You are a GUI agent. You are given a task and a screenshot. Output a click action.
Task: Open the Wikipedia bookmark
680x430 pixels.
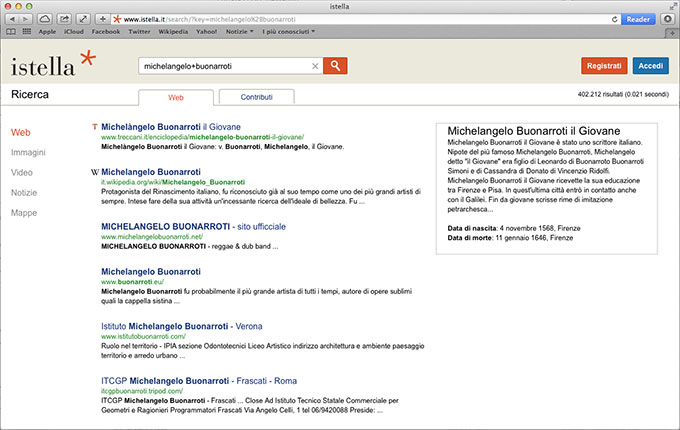coord(173,32)
